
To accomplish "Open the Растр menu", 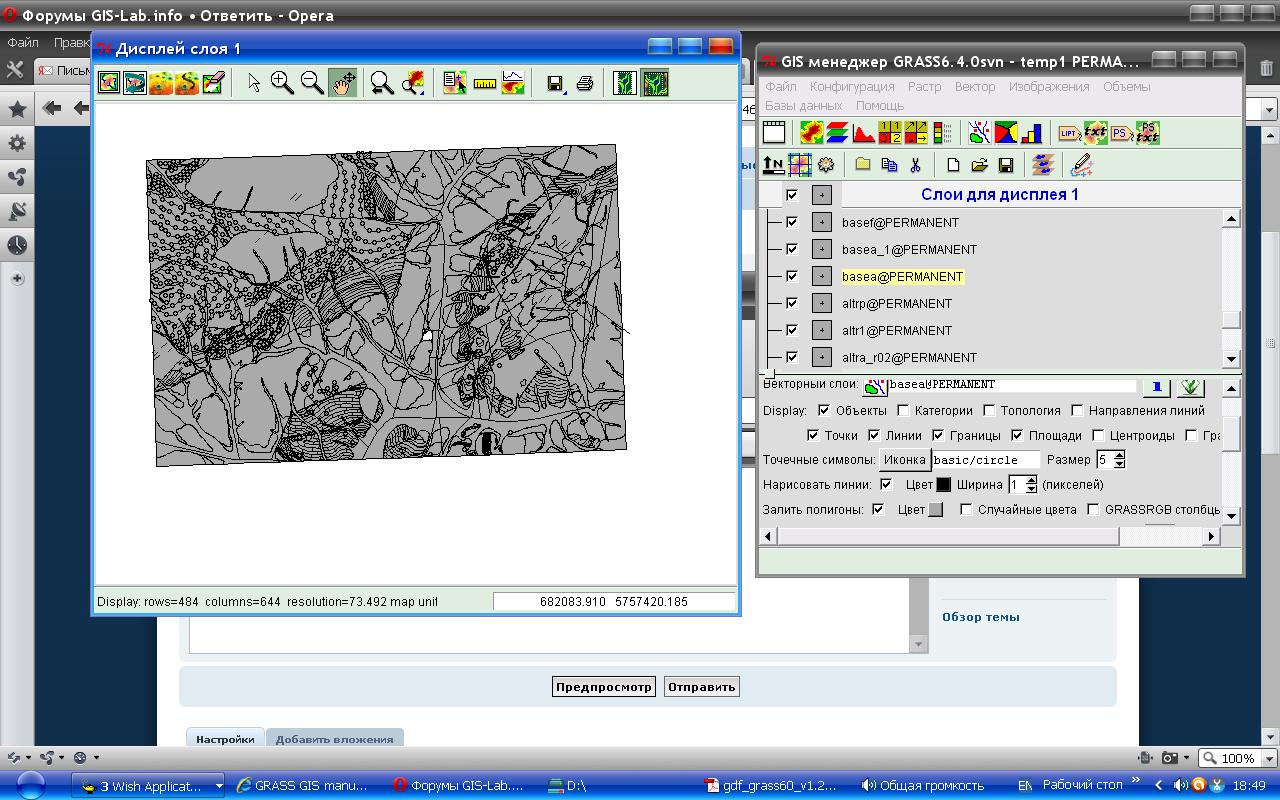I will 924,86.
